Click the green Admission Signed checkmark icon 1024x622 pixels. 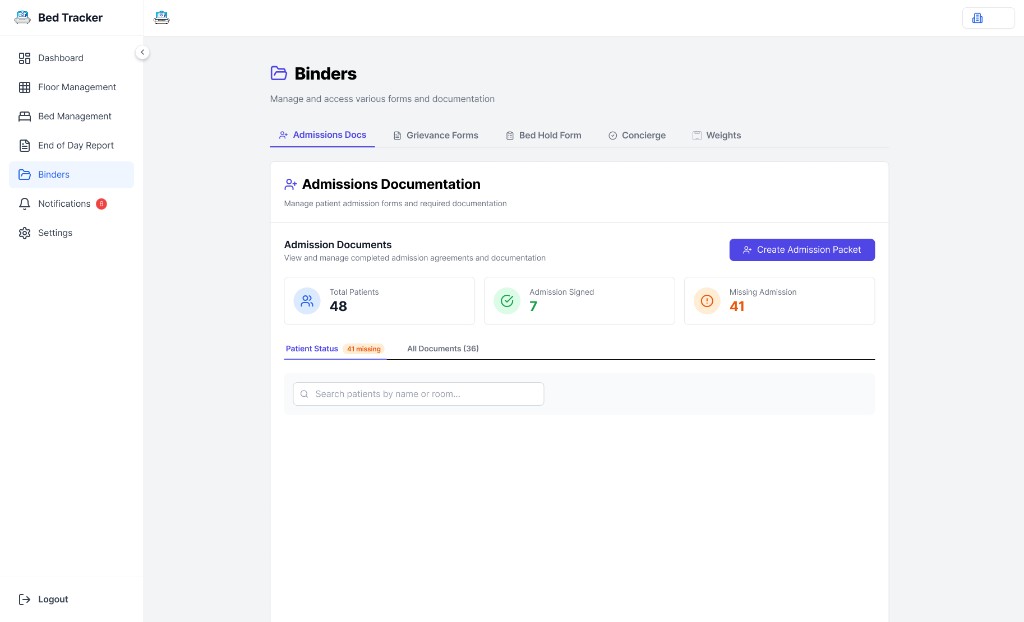[x=507, y=301]
